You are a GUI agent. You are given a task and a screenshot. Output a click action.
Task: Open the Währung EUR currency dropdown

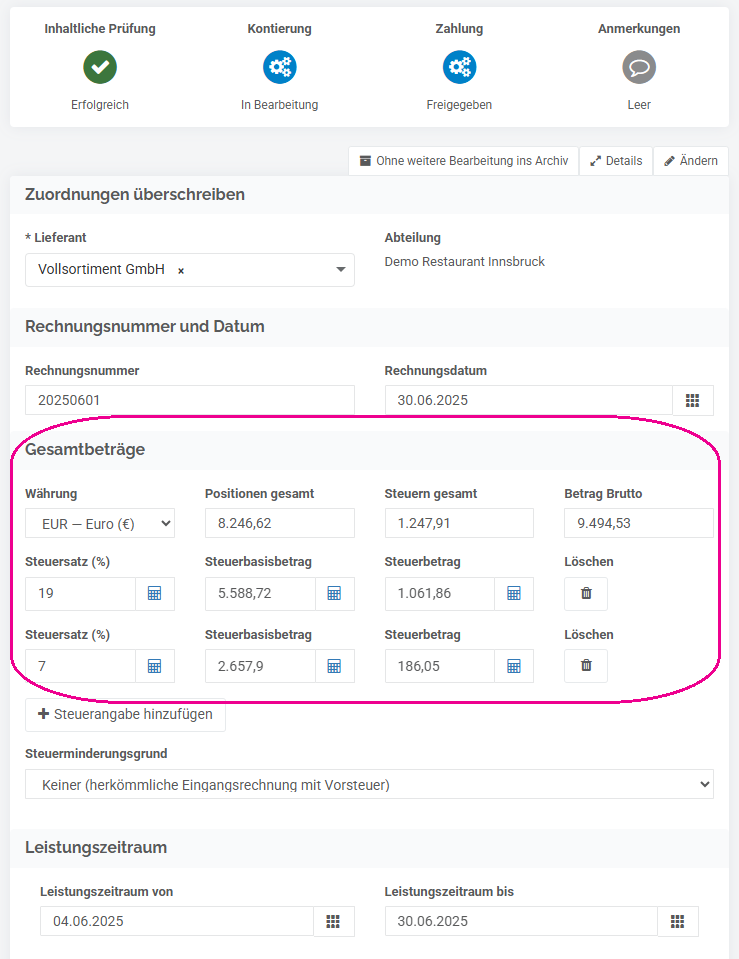tap(100, 524)
